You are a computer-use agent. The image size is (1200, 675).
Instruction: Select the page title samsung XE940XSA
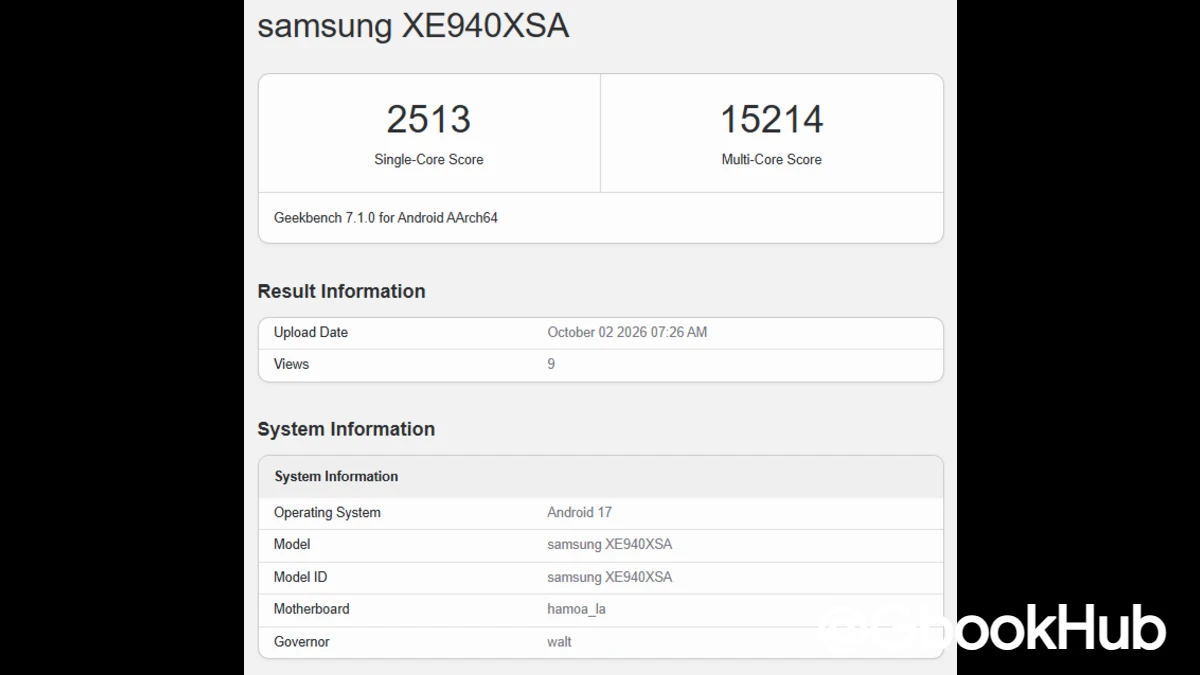point(413,25)
